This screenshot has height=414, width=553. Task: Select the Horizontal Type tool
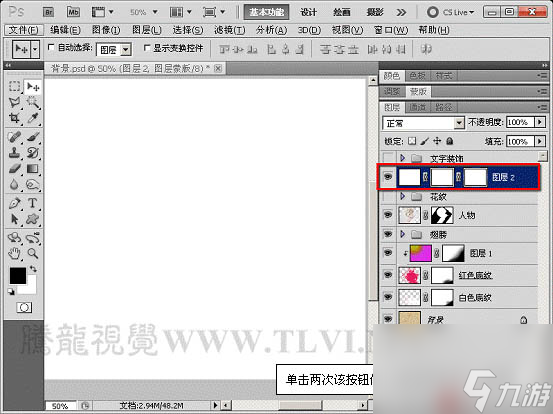(x=33, y=203)
